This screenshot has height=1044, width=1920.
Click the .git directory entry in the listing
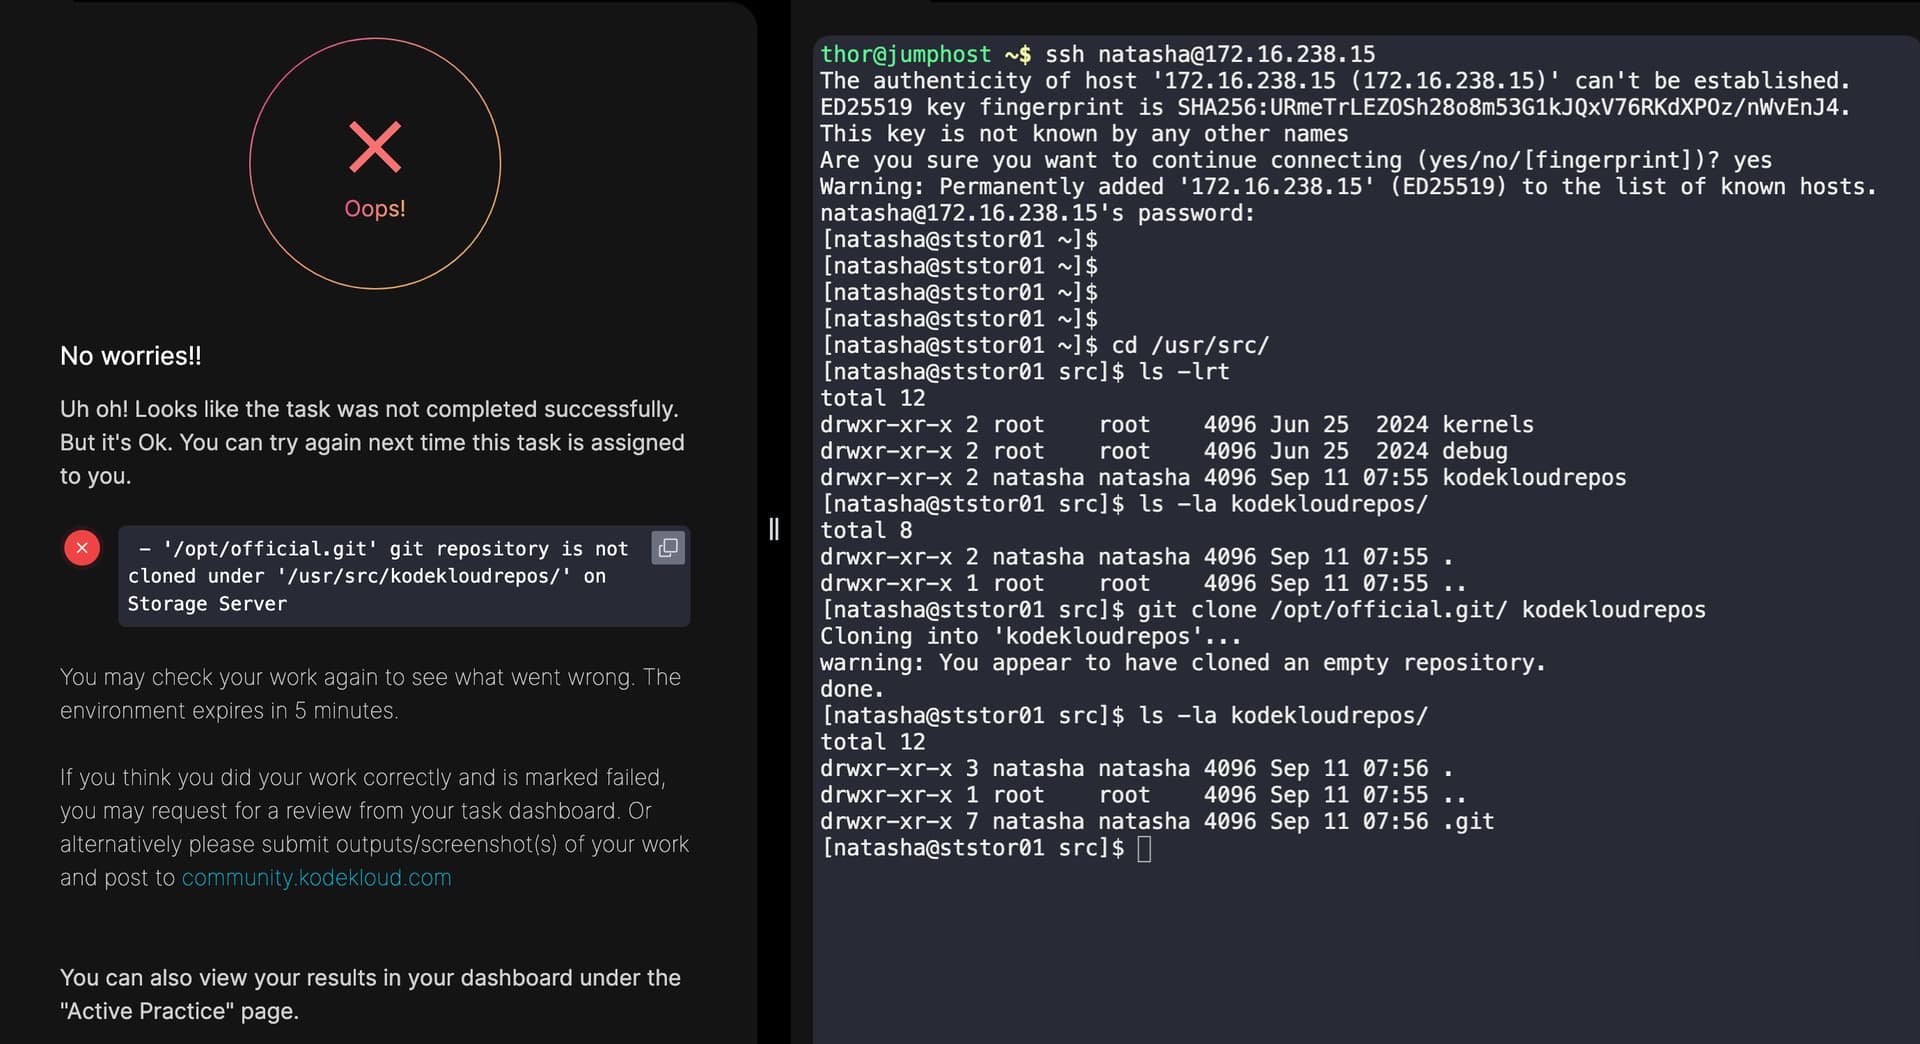pyautogui.click(x=1468, y=822)
